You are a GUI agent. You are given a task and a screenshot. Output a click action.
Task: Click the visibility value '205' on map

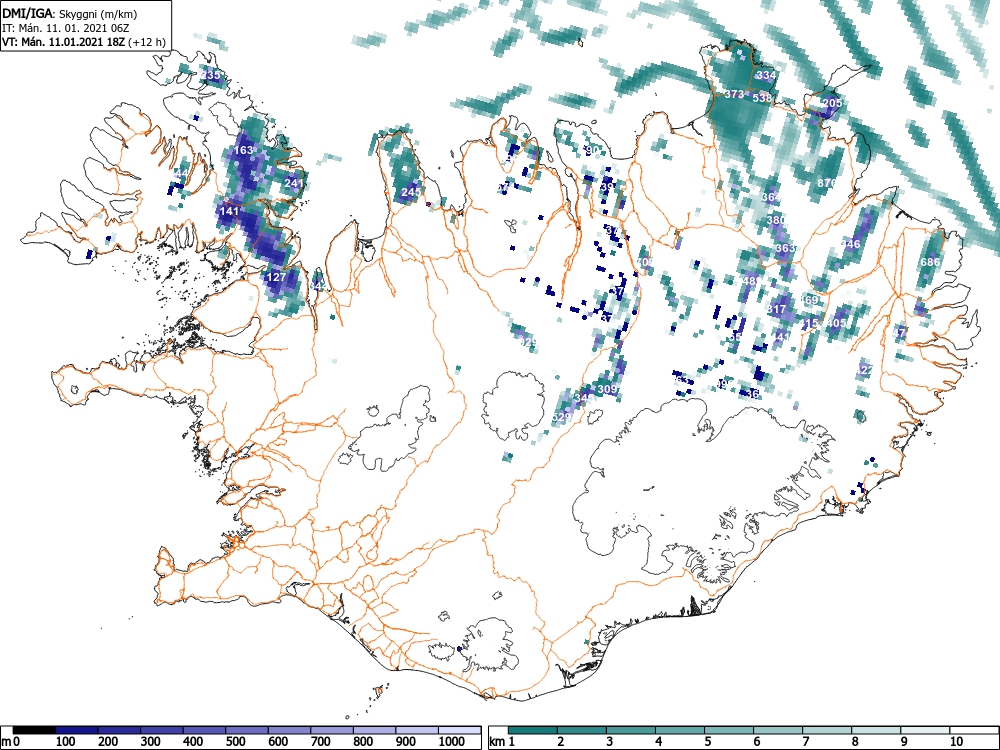click(832, 103)
